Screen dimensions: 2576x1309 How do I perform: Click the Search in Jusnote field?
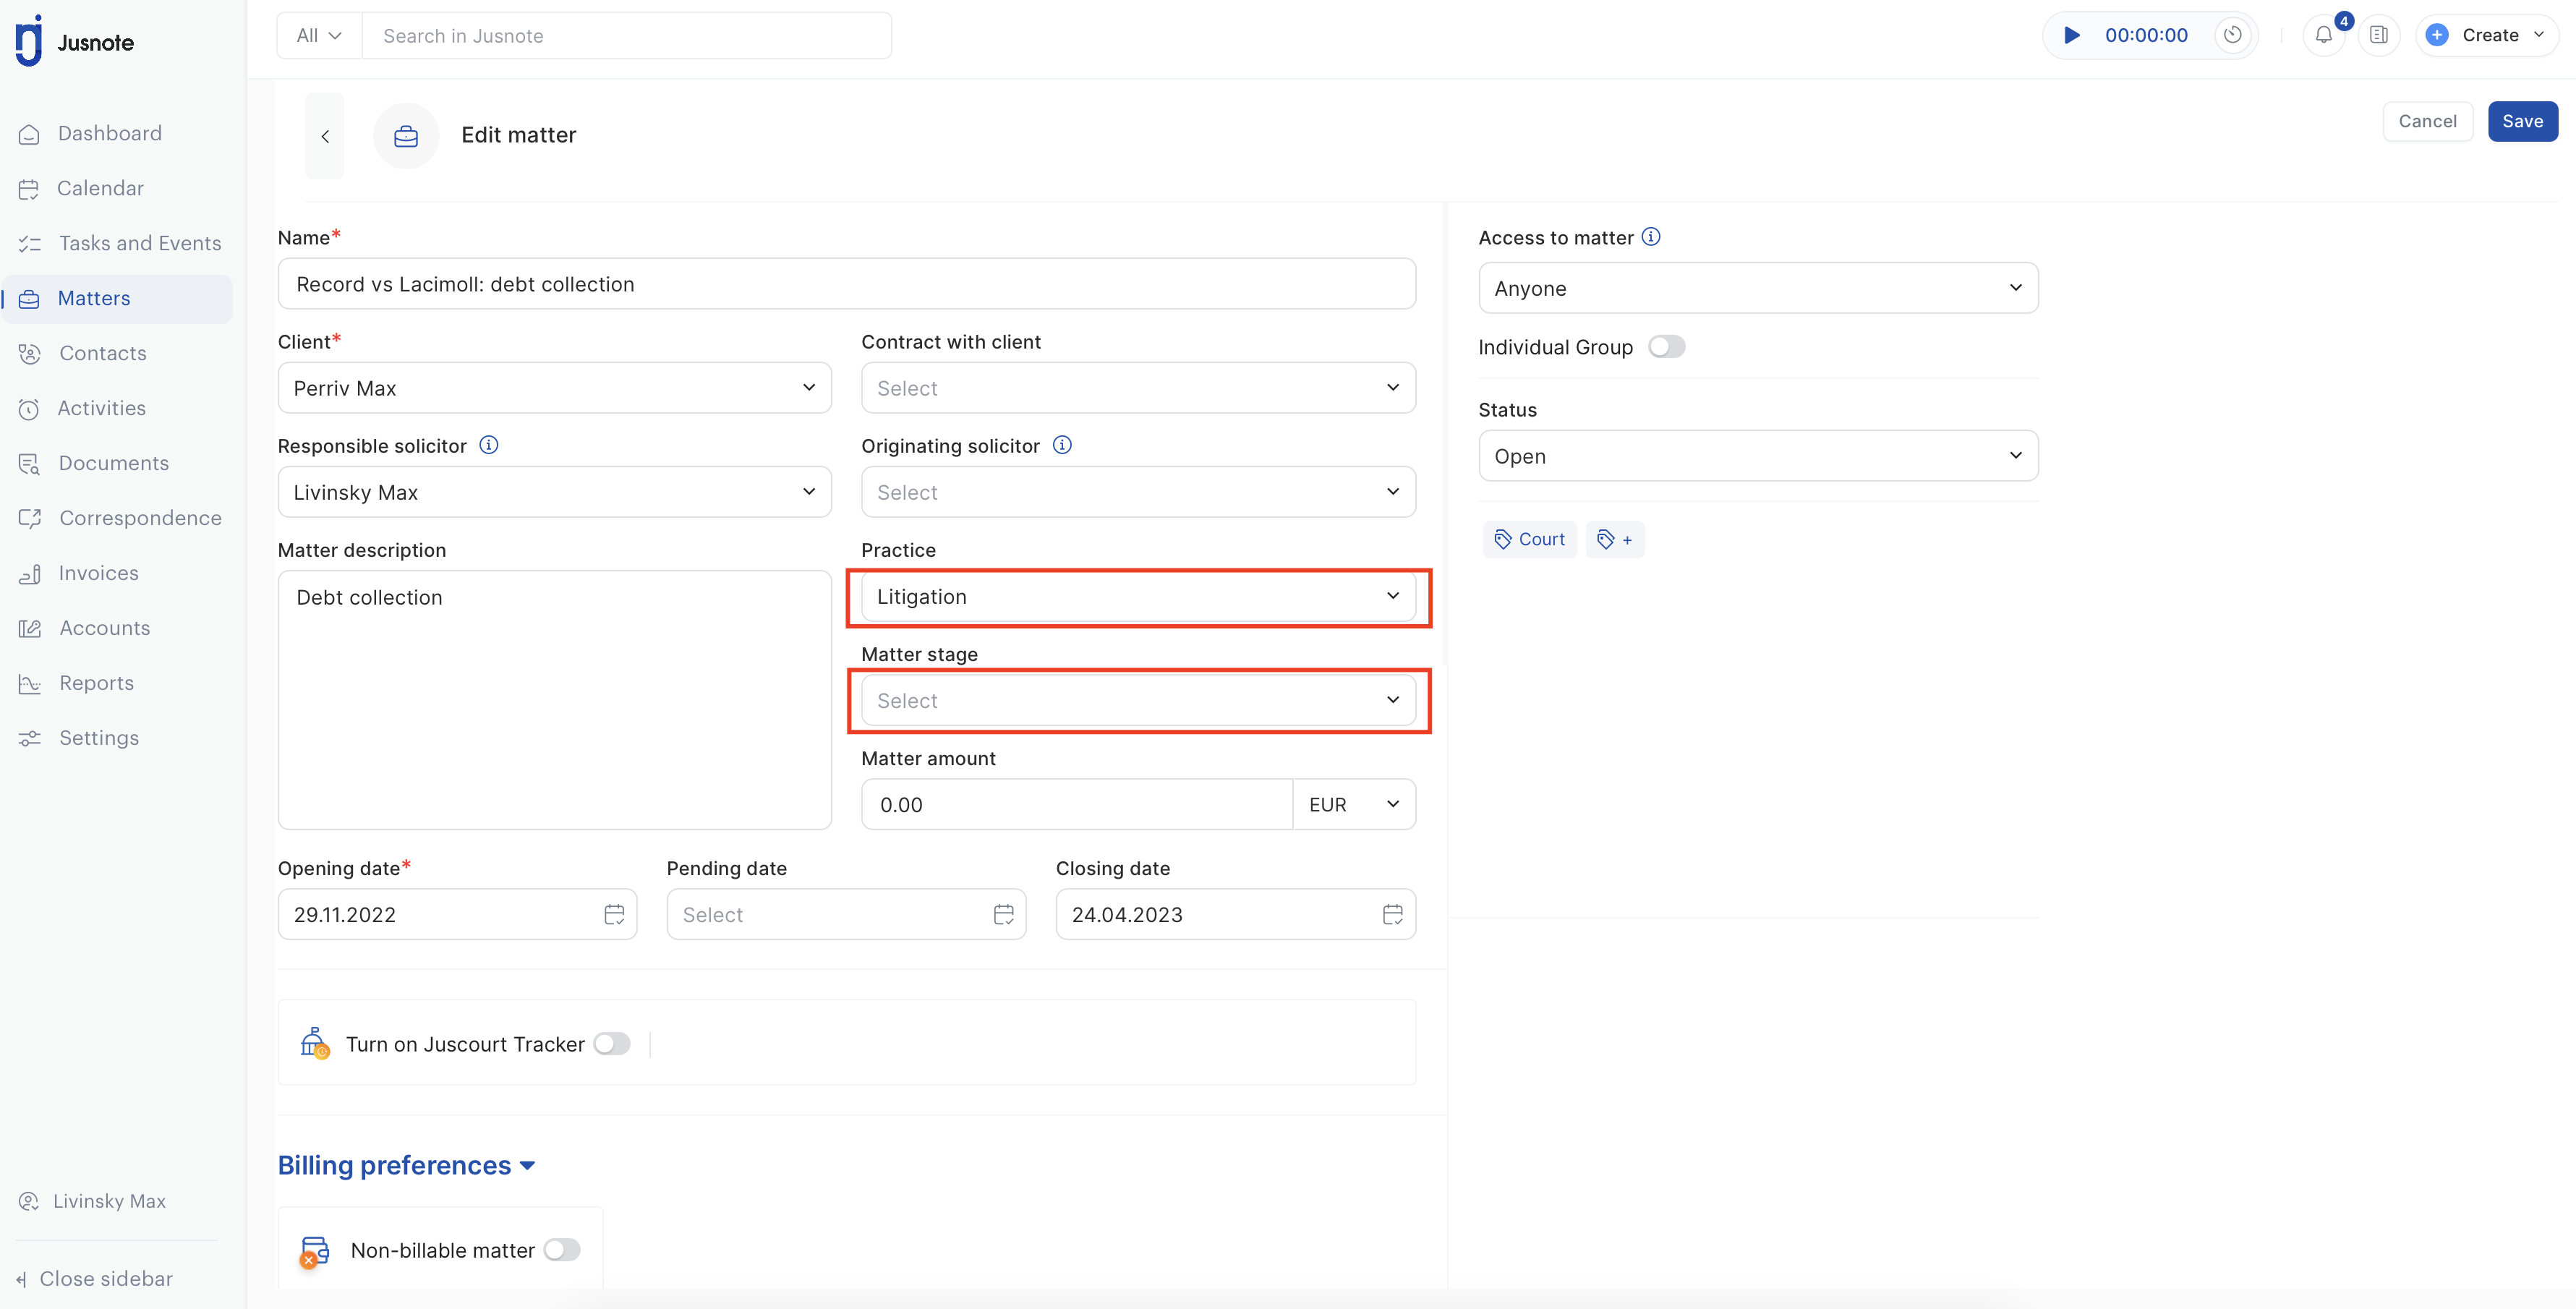(x=626, y=36)
